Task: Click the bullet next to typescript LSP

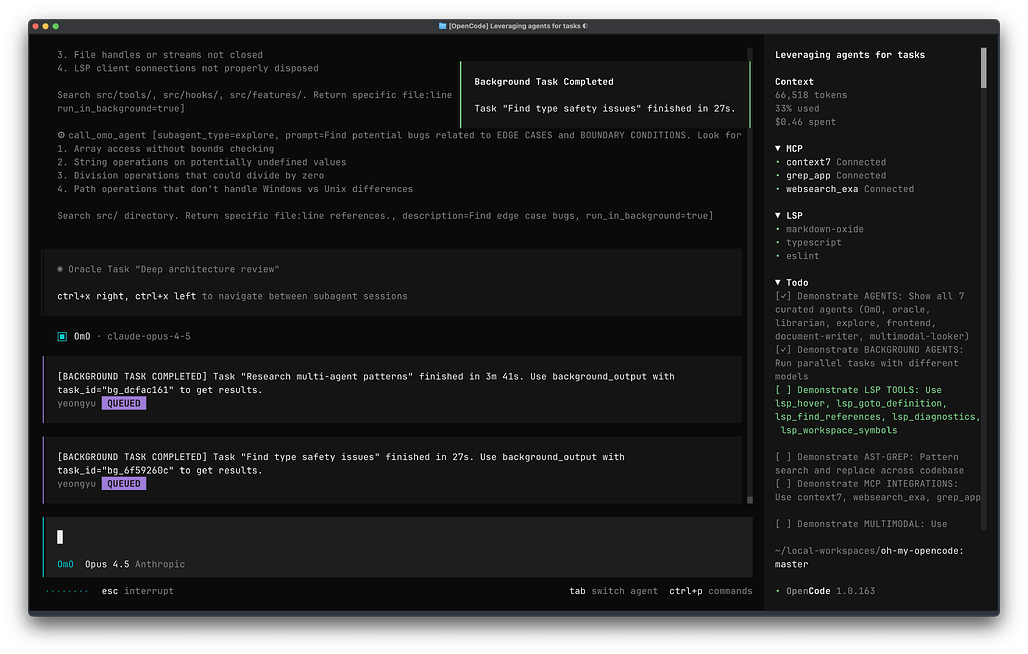Action: pos(778,242)
